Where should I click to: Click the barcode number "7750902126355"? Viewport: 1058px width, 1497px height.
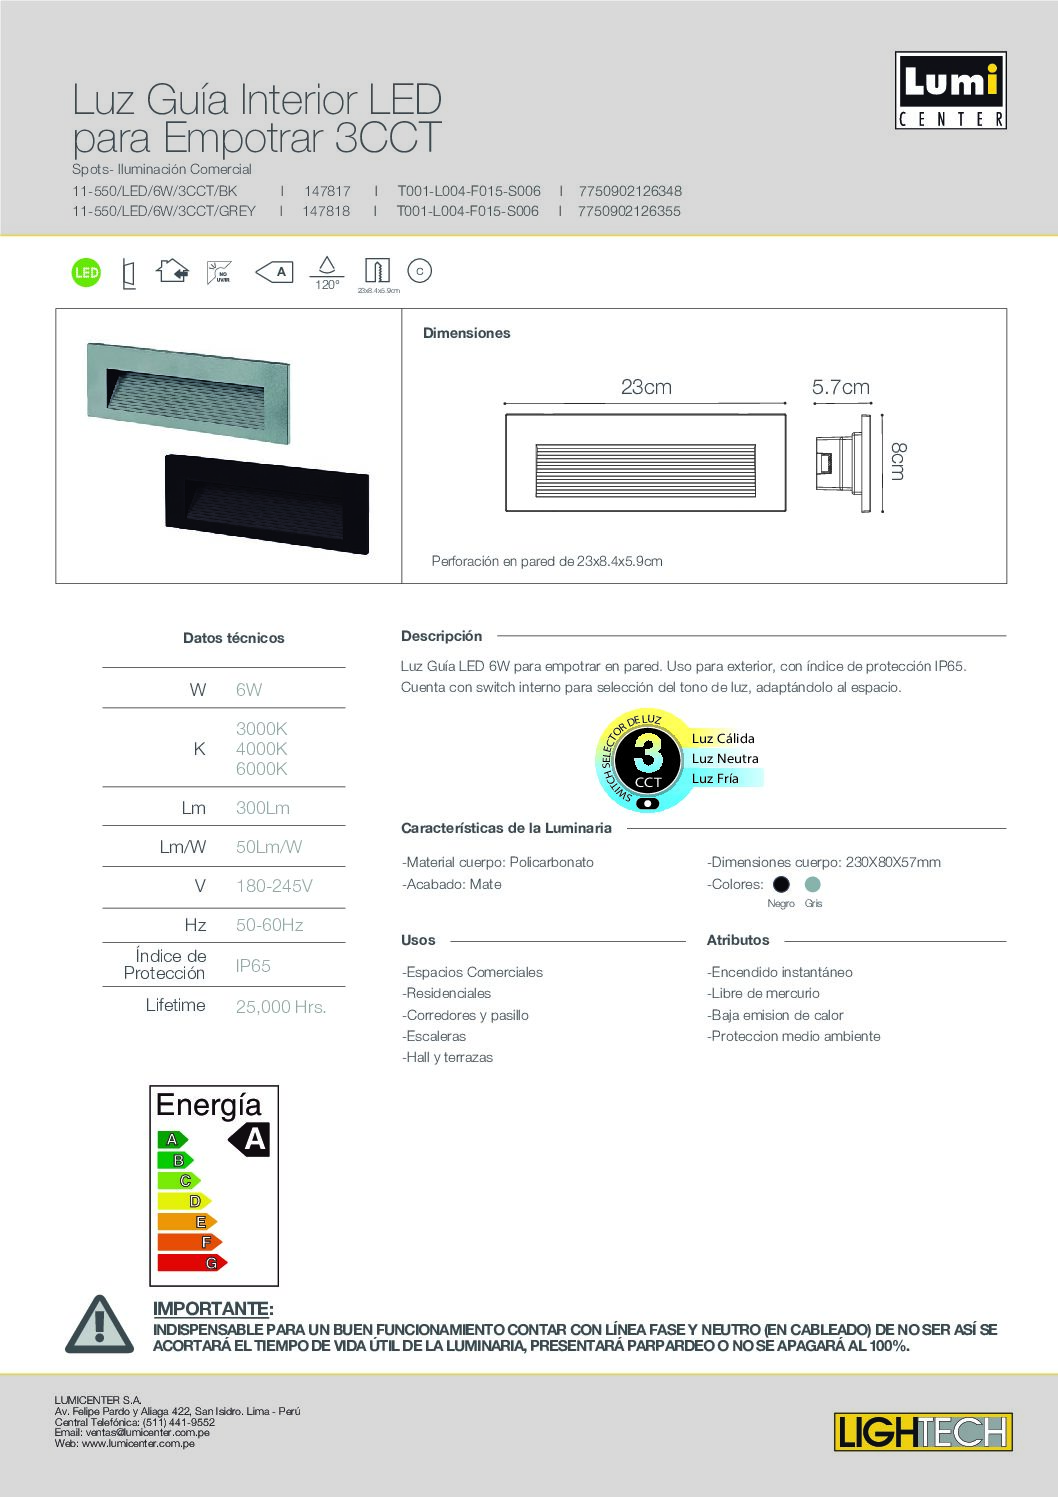click(629, 211)
